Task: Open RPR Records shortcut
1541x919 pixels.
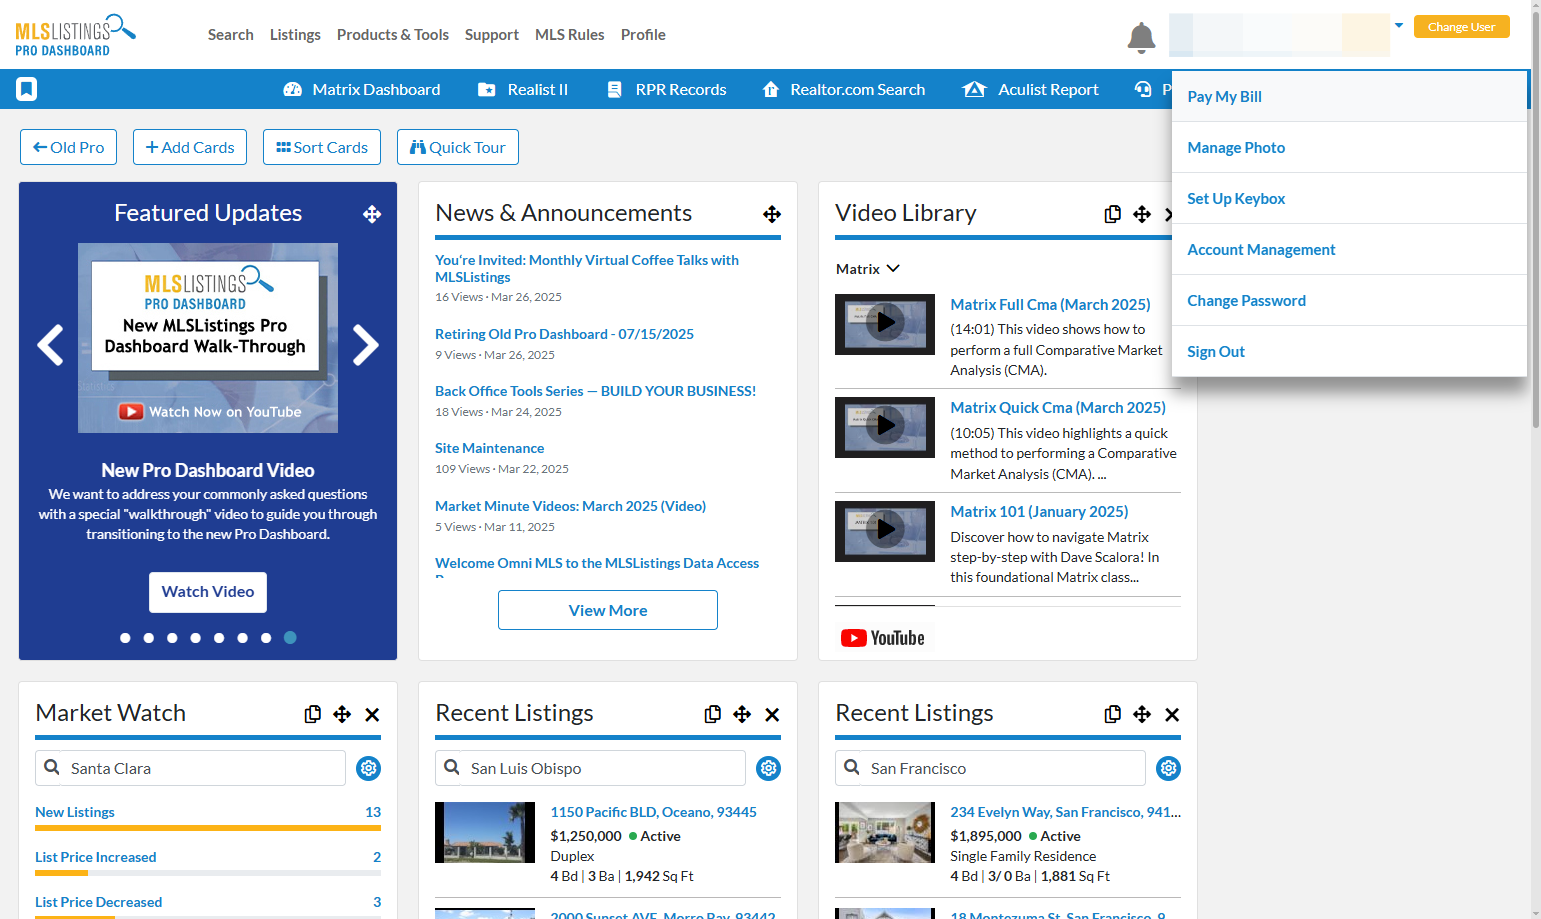Action: [x=666, y=89]
